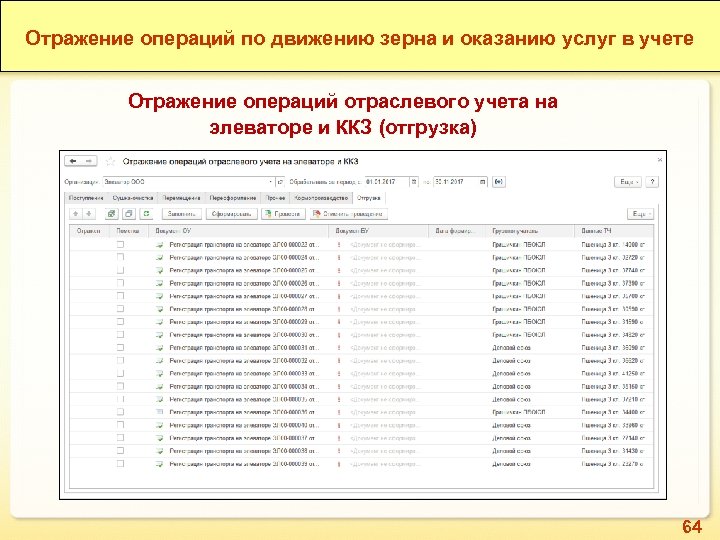This screenshot has width=720, height=540.
Task: Click the period start date field
Action: (x=387, y=182)
